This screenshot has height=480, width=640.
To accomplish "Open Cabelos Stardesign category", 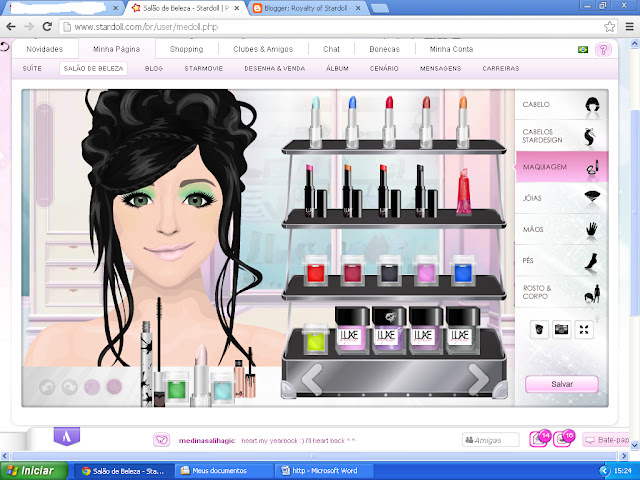I will click(x=562, y=136).
